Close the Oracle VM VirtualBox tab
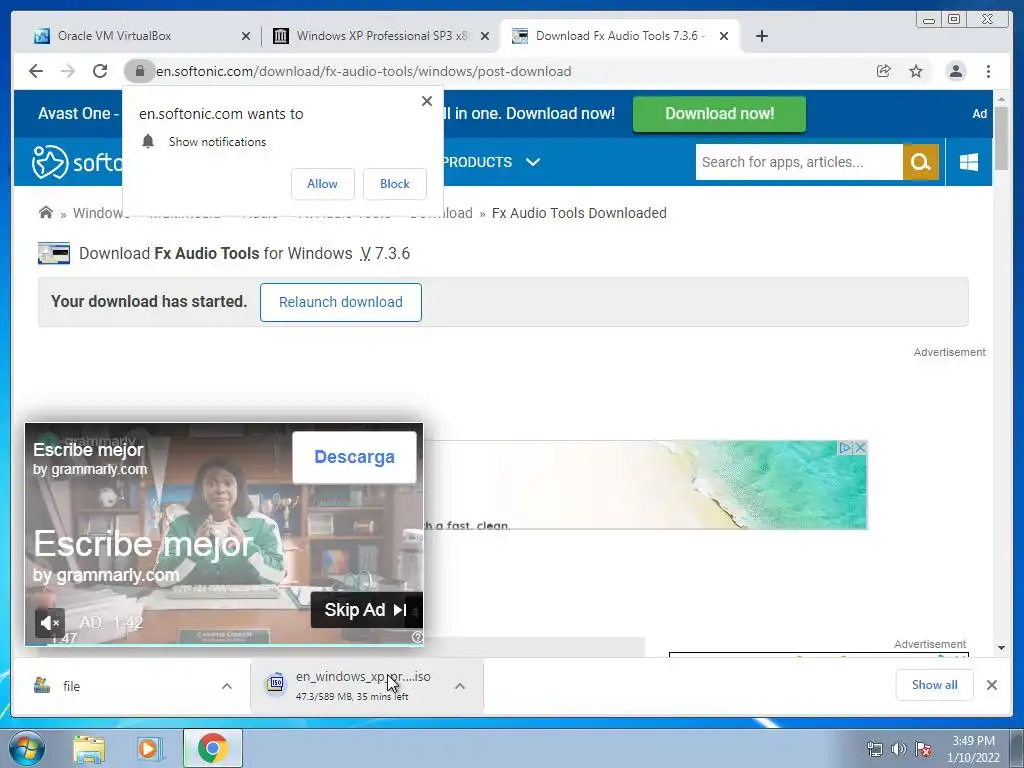The image size is (1024, 768). (246, 37)
